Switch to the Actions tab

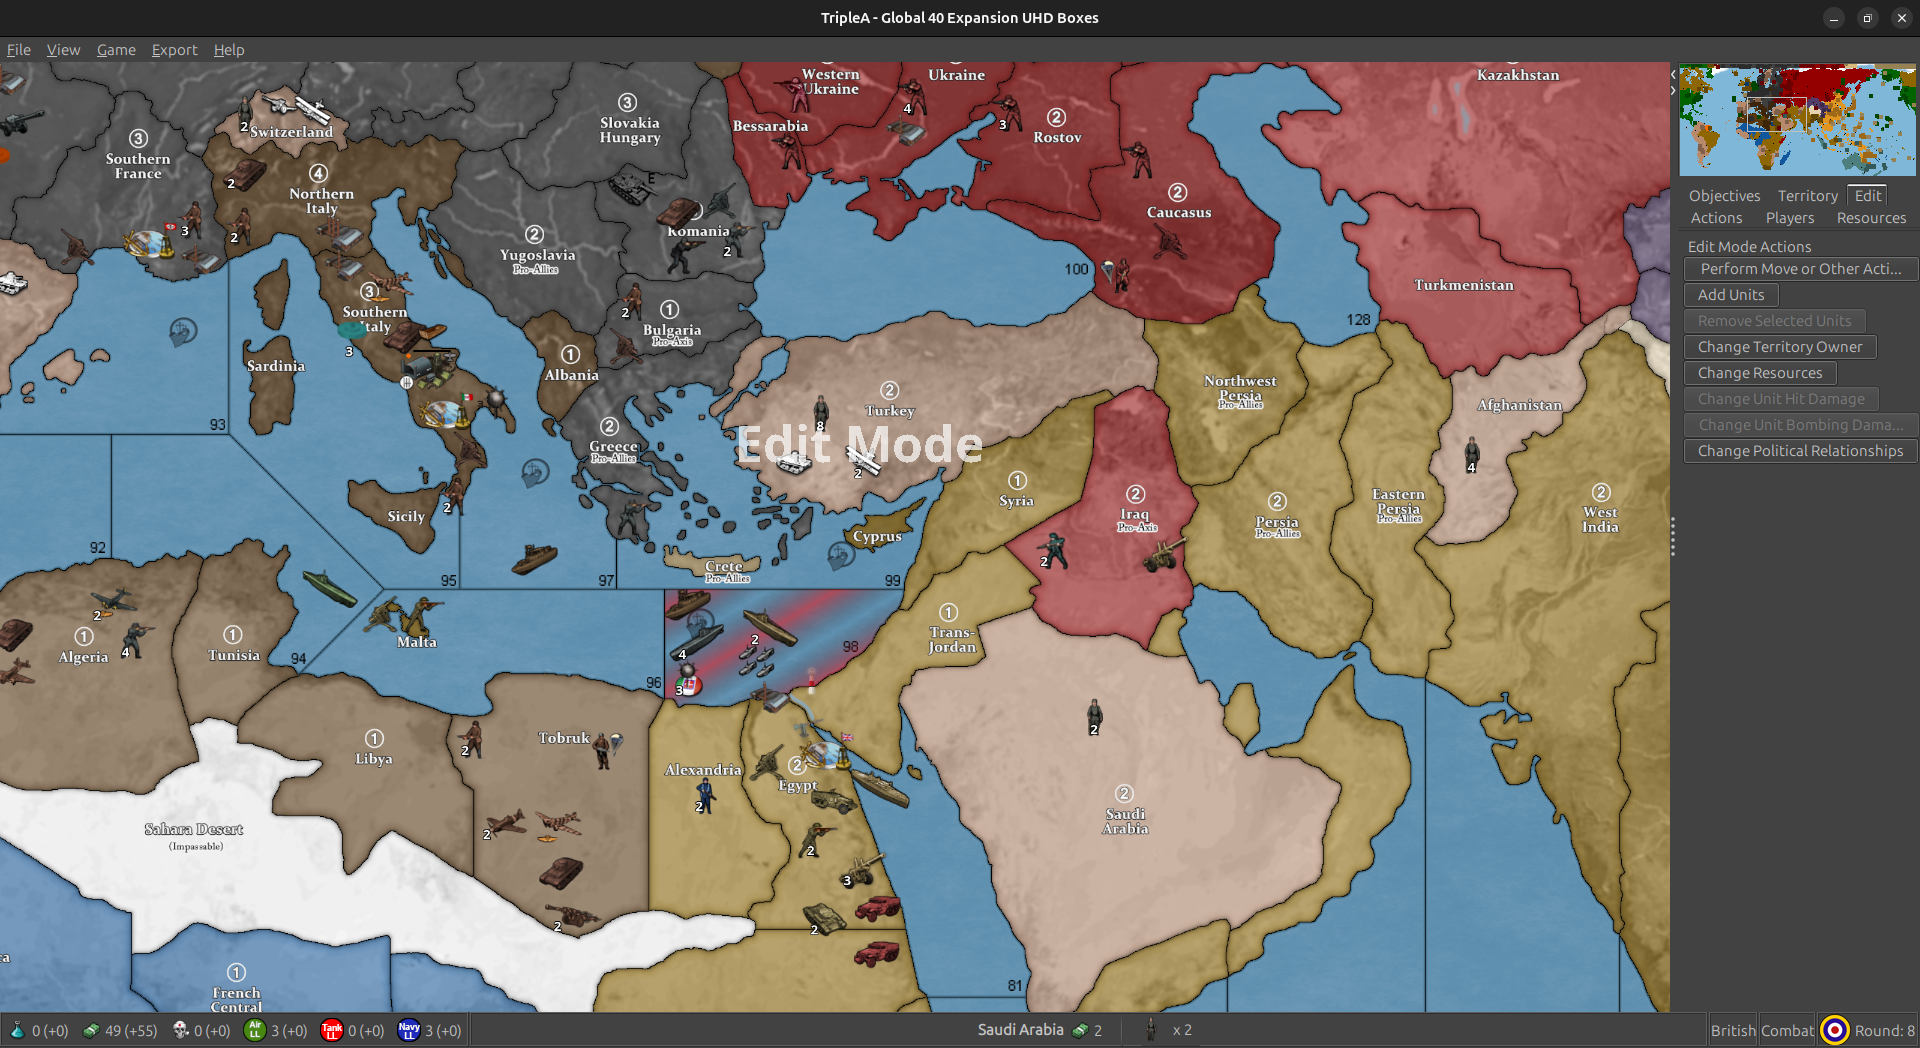[1716, 218]
